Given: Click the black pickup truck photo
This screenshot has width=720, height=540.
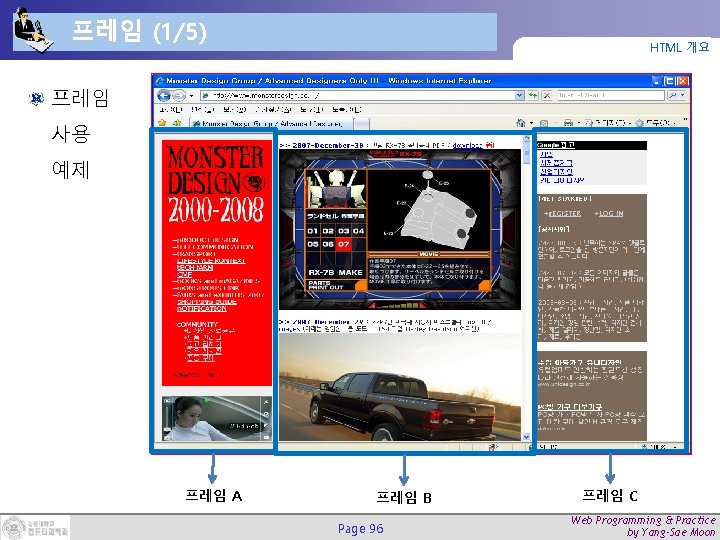Looking at the screenshot, I should point(399,387).
